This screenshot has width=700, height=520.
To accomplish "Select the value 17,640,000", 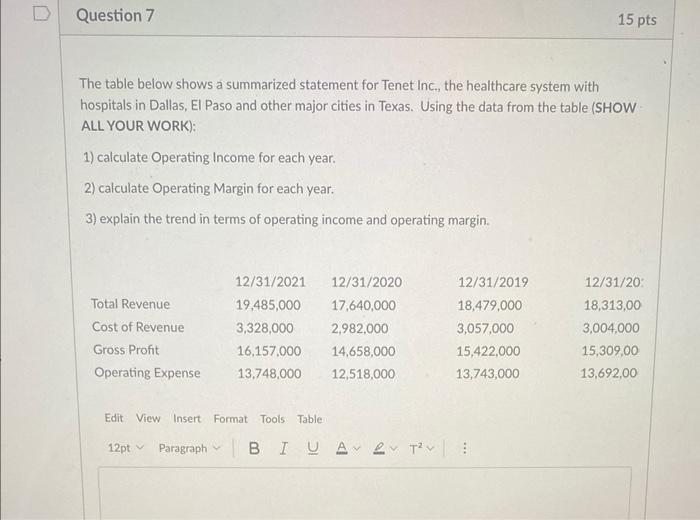I will [x=363, y=305].
